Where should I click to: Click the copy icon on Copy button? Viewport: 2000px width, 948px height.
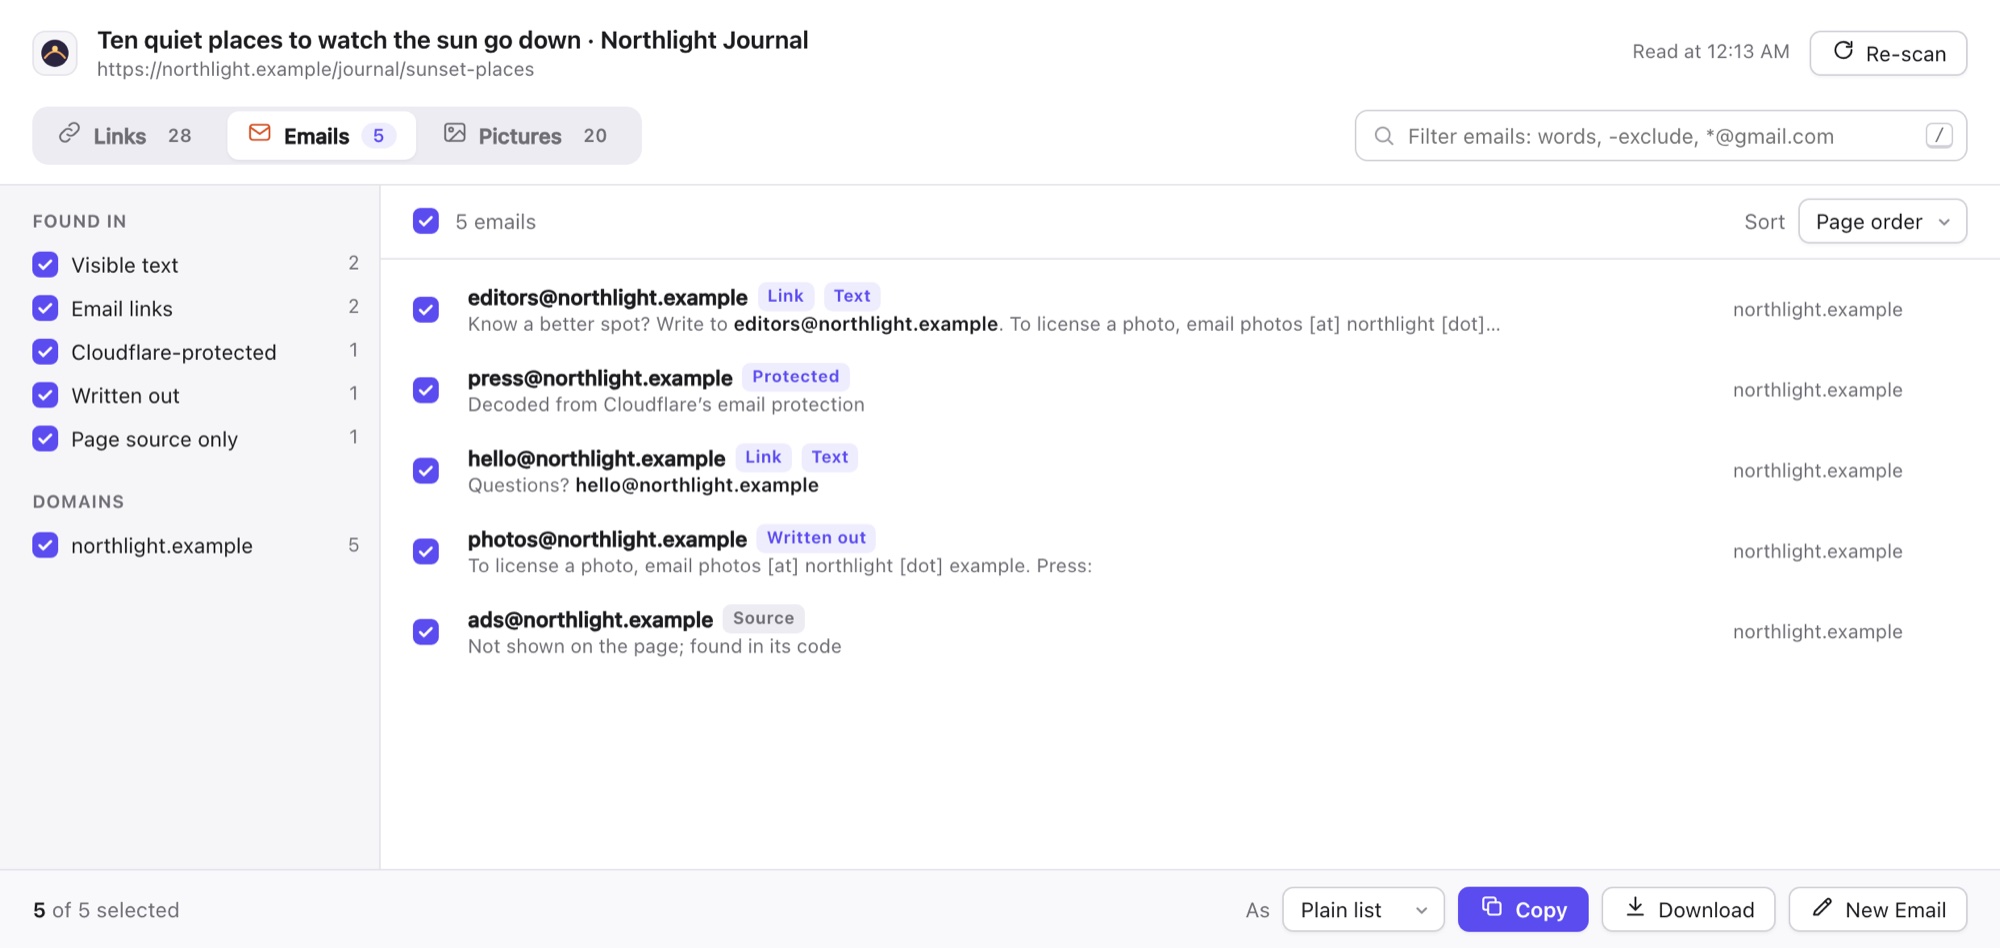click(x=1492, y=907)
